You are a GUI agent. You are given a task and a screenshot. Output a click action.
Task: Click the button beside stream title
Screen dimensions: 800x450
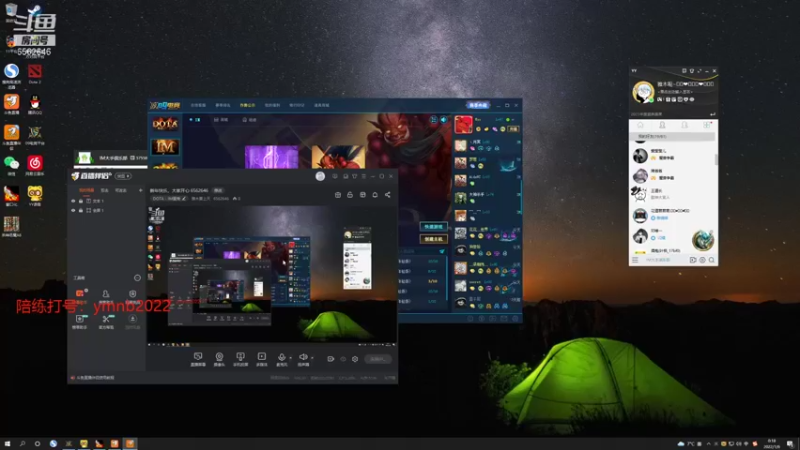point(218,190)
